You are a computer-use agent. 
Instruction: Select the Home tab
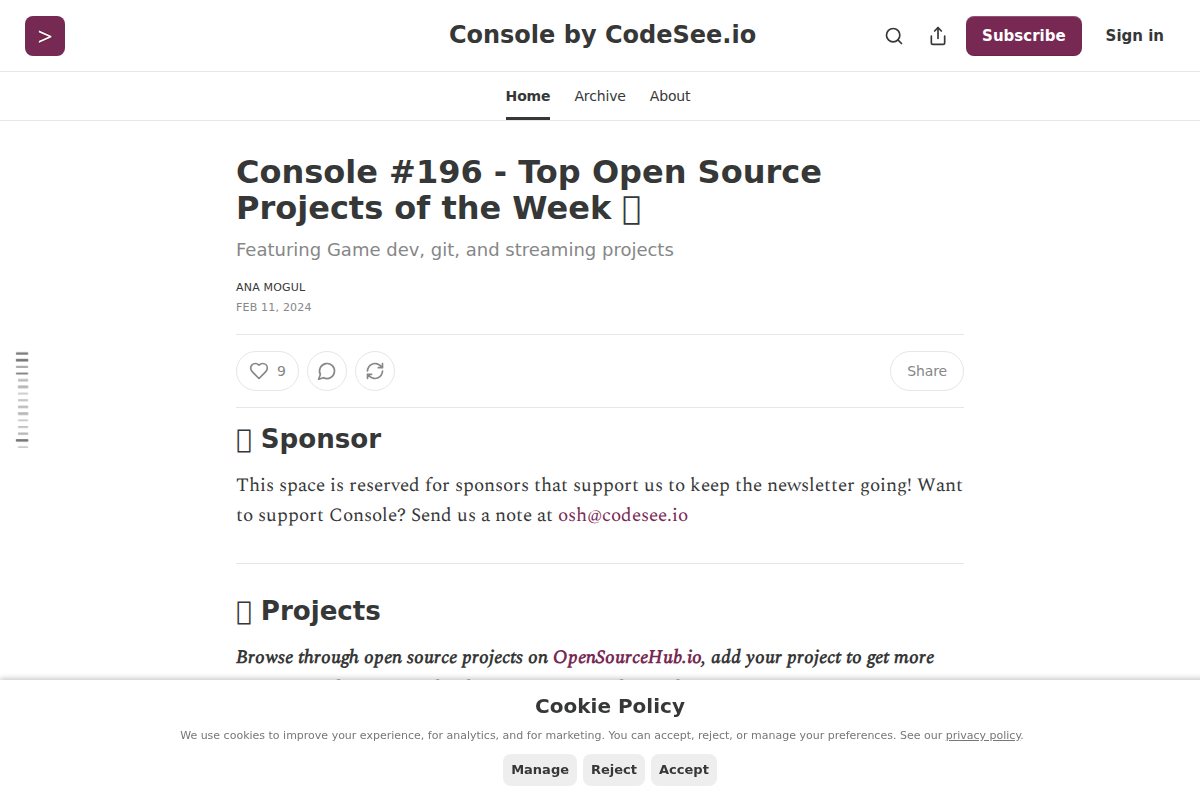click(528, 96)
